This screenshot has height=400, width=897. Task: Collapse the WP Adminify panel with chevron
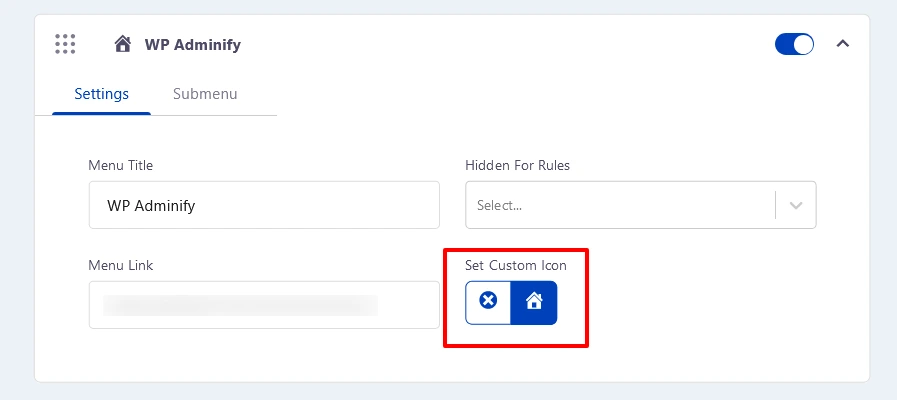point(843,43)
